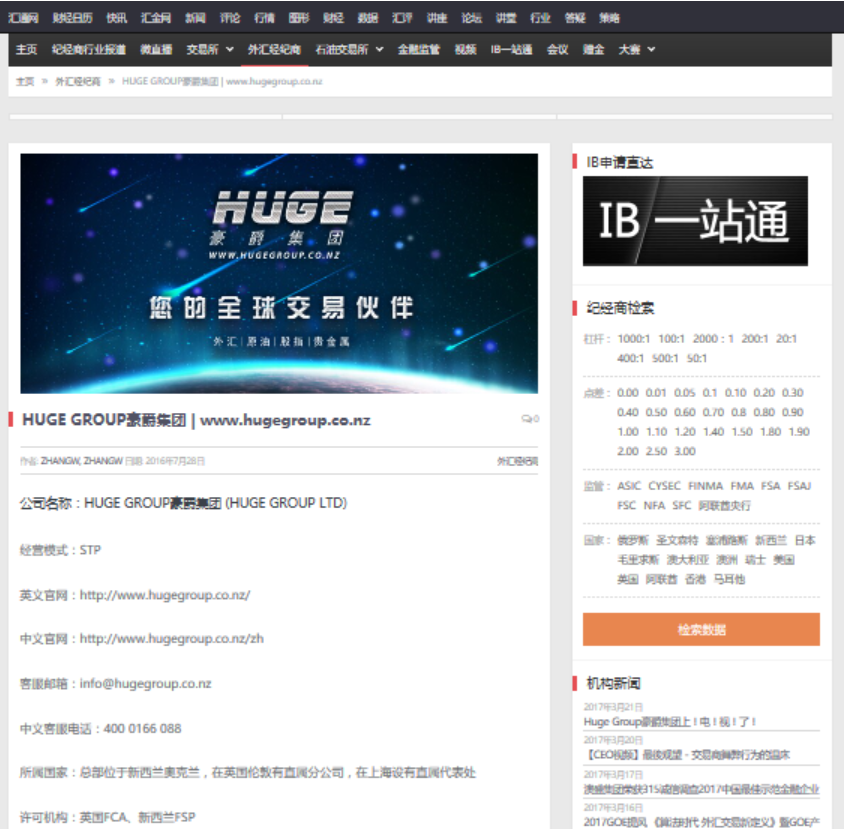Click the 外汇经纪商 category tag beside date
This screenshot has width=844, height=829.
(x=517, y=461)
